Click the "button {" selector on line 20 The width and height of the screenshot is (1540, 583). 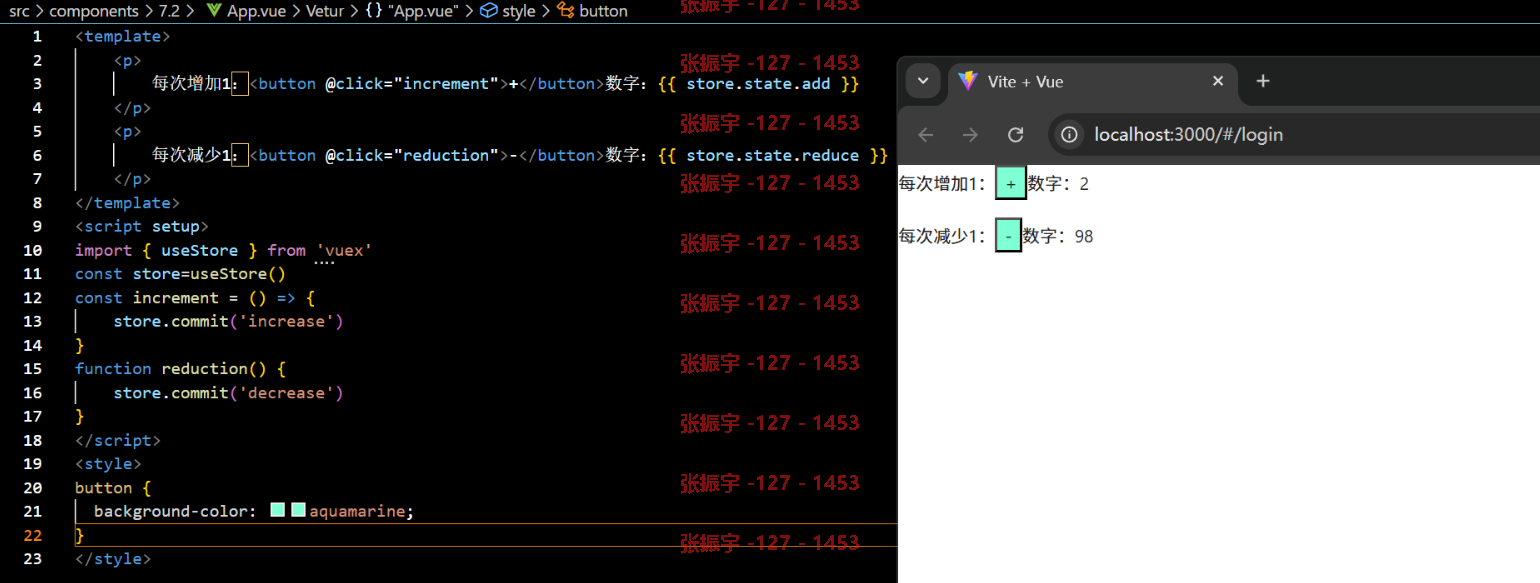113,488
